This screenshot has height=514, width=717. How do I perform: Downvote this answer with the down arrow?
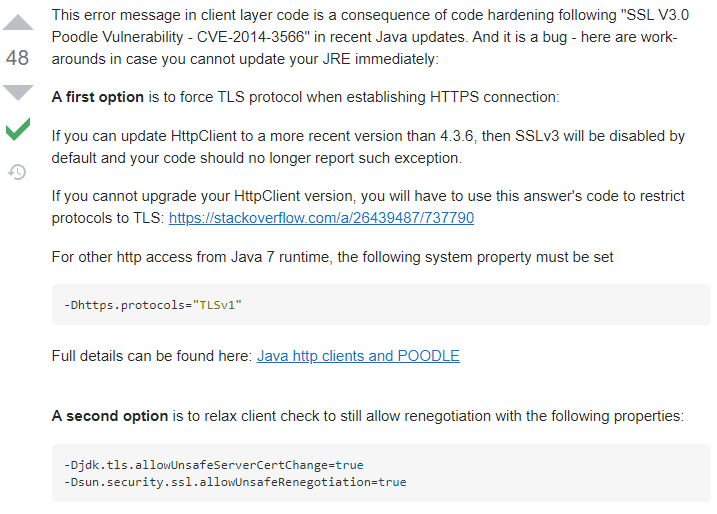click(18, 92)
